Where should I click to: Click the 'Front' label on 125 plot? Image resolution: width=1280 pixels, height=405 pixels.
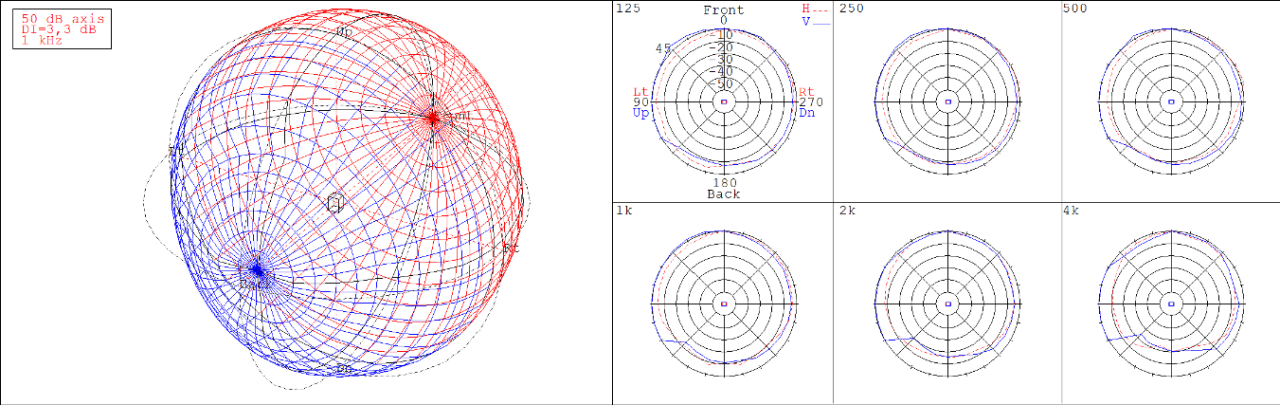724,9
